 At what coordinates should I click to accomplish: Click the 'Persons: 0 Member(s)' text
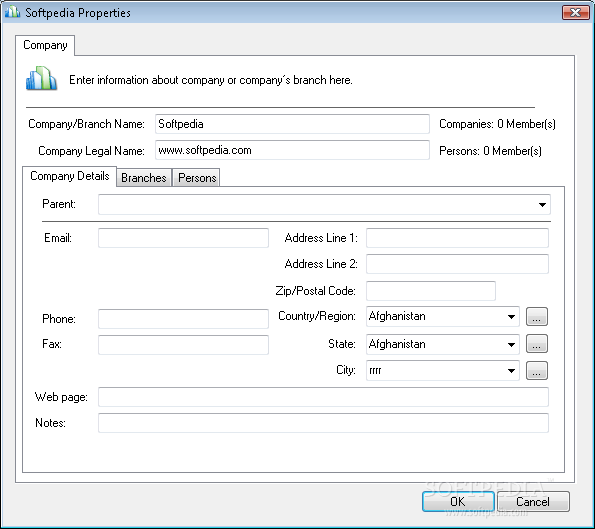[490, 151]
